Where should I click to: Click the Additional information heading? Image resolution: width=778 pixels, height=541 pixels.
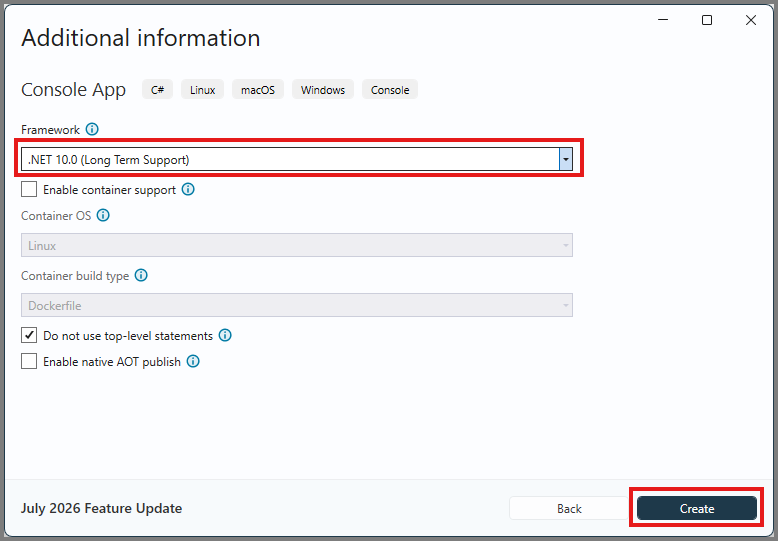tap(140, 38)
